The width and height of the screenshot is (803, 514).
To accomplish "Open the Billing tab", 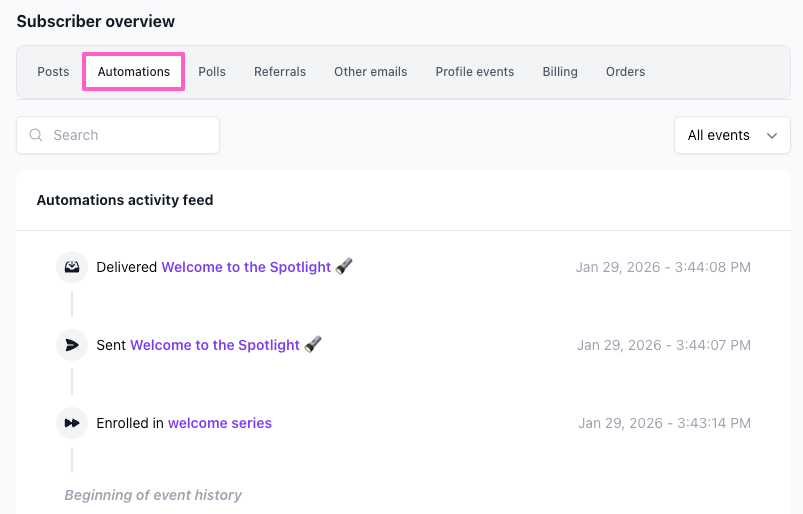I will (560, 72).
